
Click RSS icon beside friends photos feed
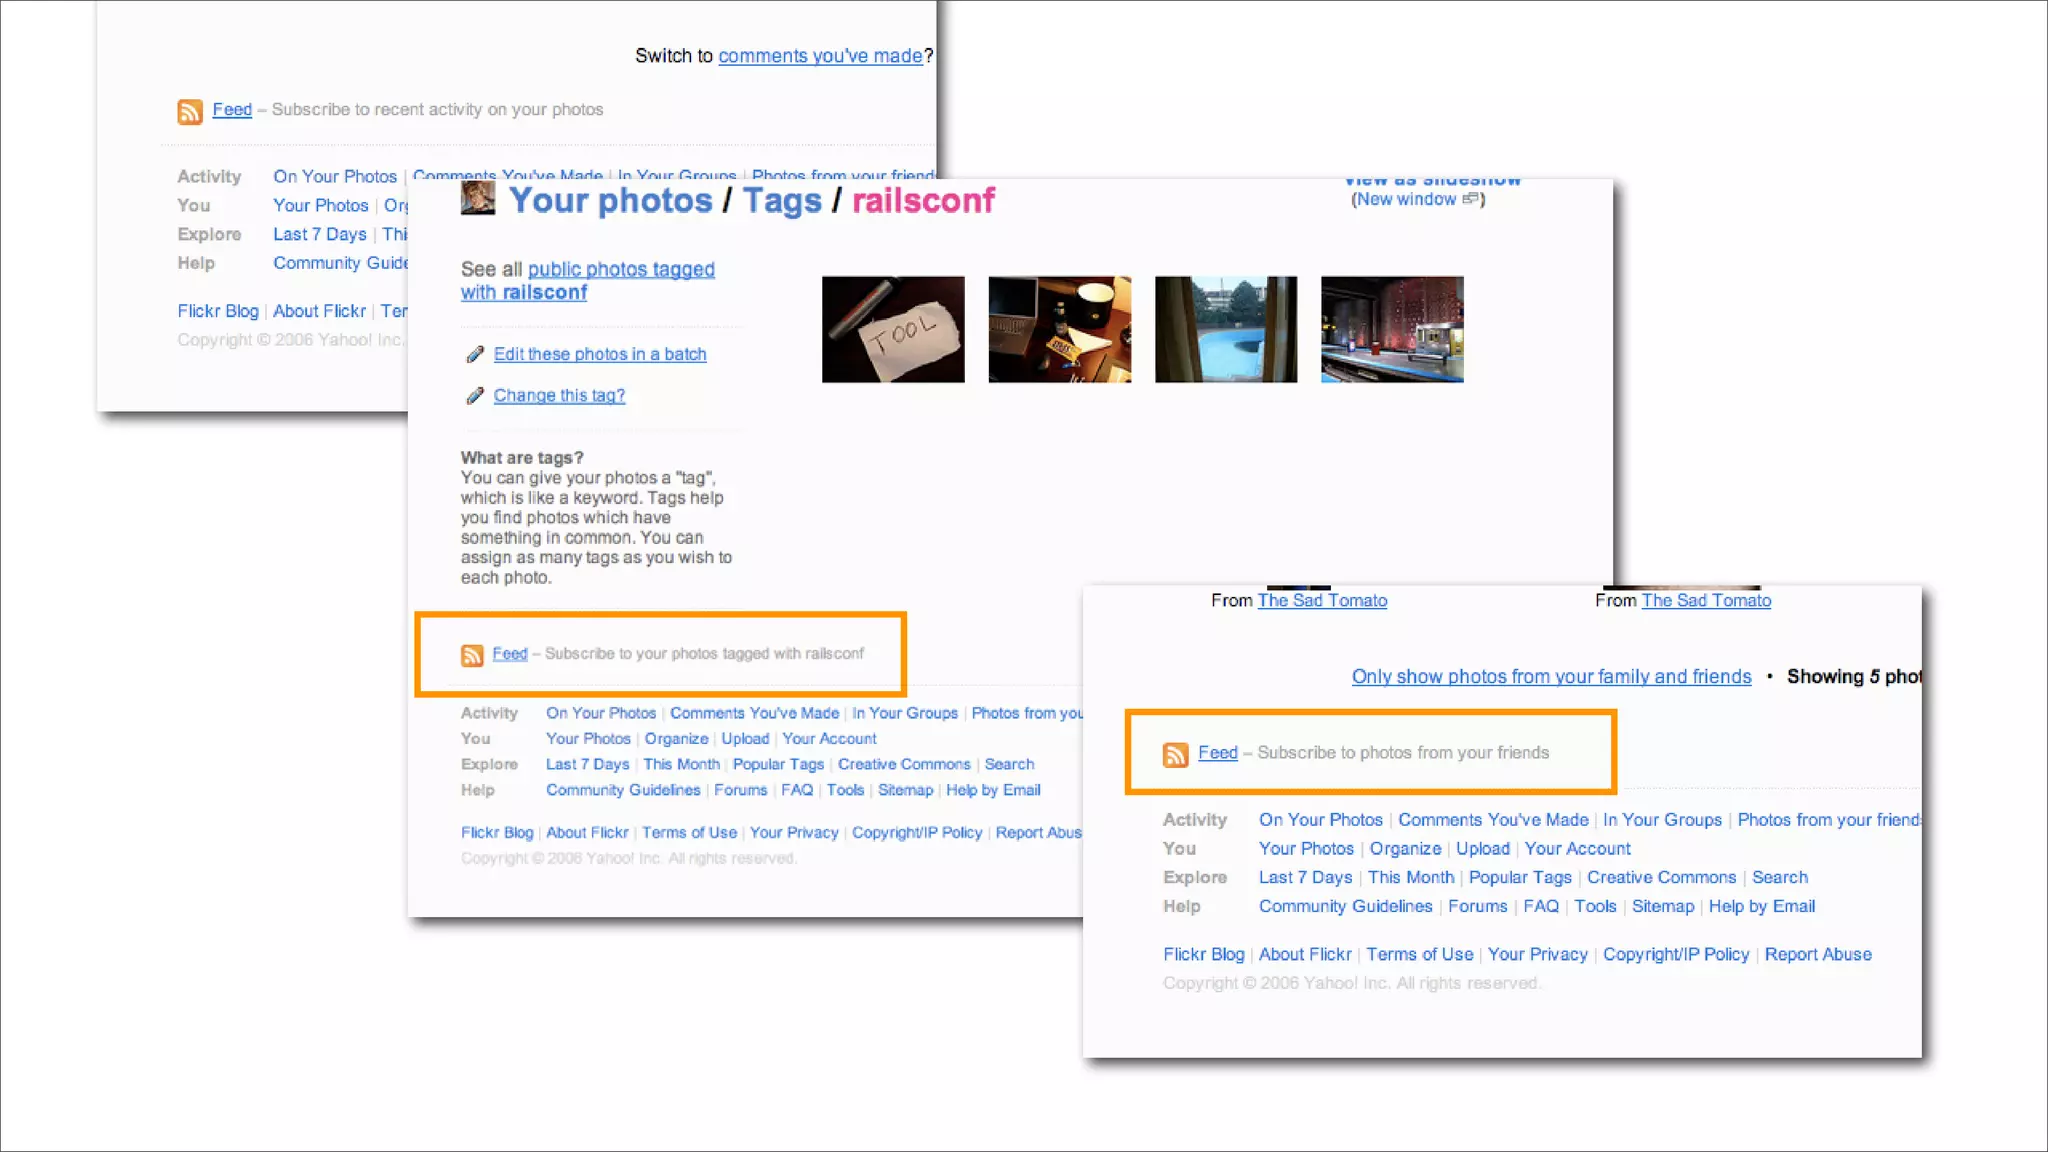tap(1175, 754)
